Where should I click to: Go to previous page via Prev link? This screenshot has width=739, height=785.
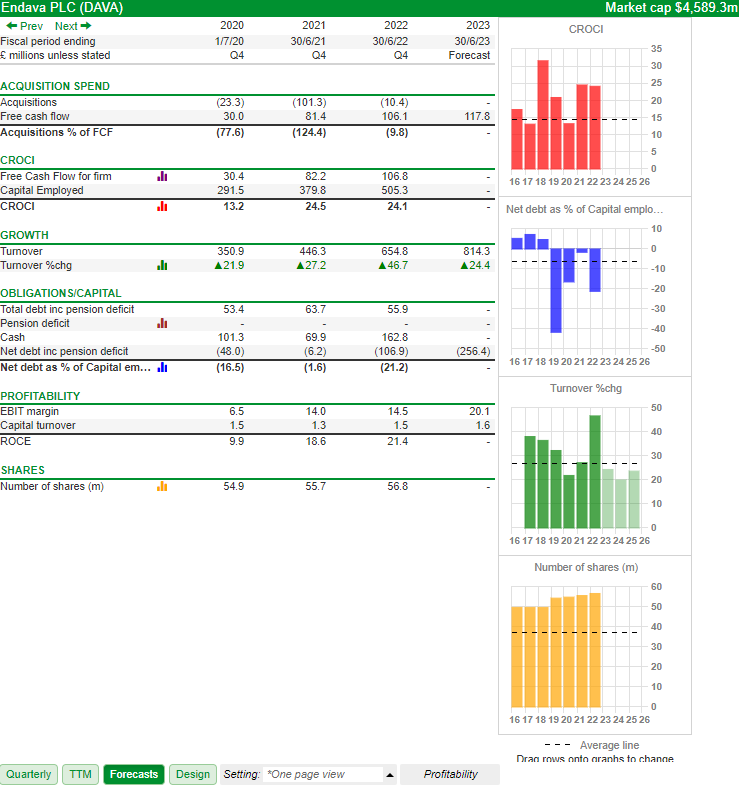25,26
